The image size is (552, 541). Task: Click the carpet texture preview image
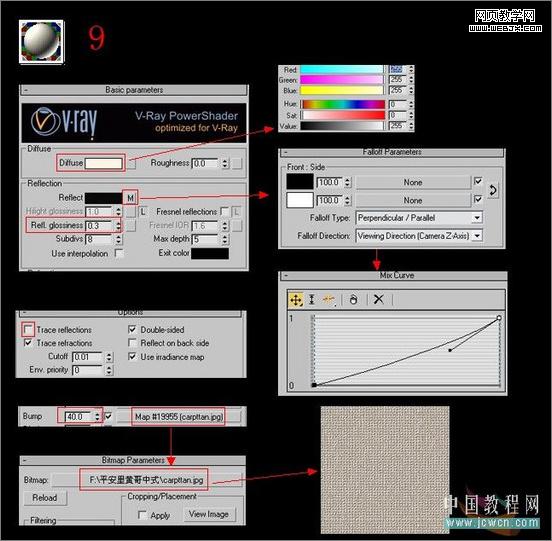pos(385,470)
